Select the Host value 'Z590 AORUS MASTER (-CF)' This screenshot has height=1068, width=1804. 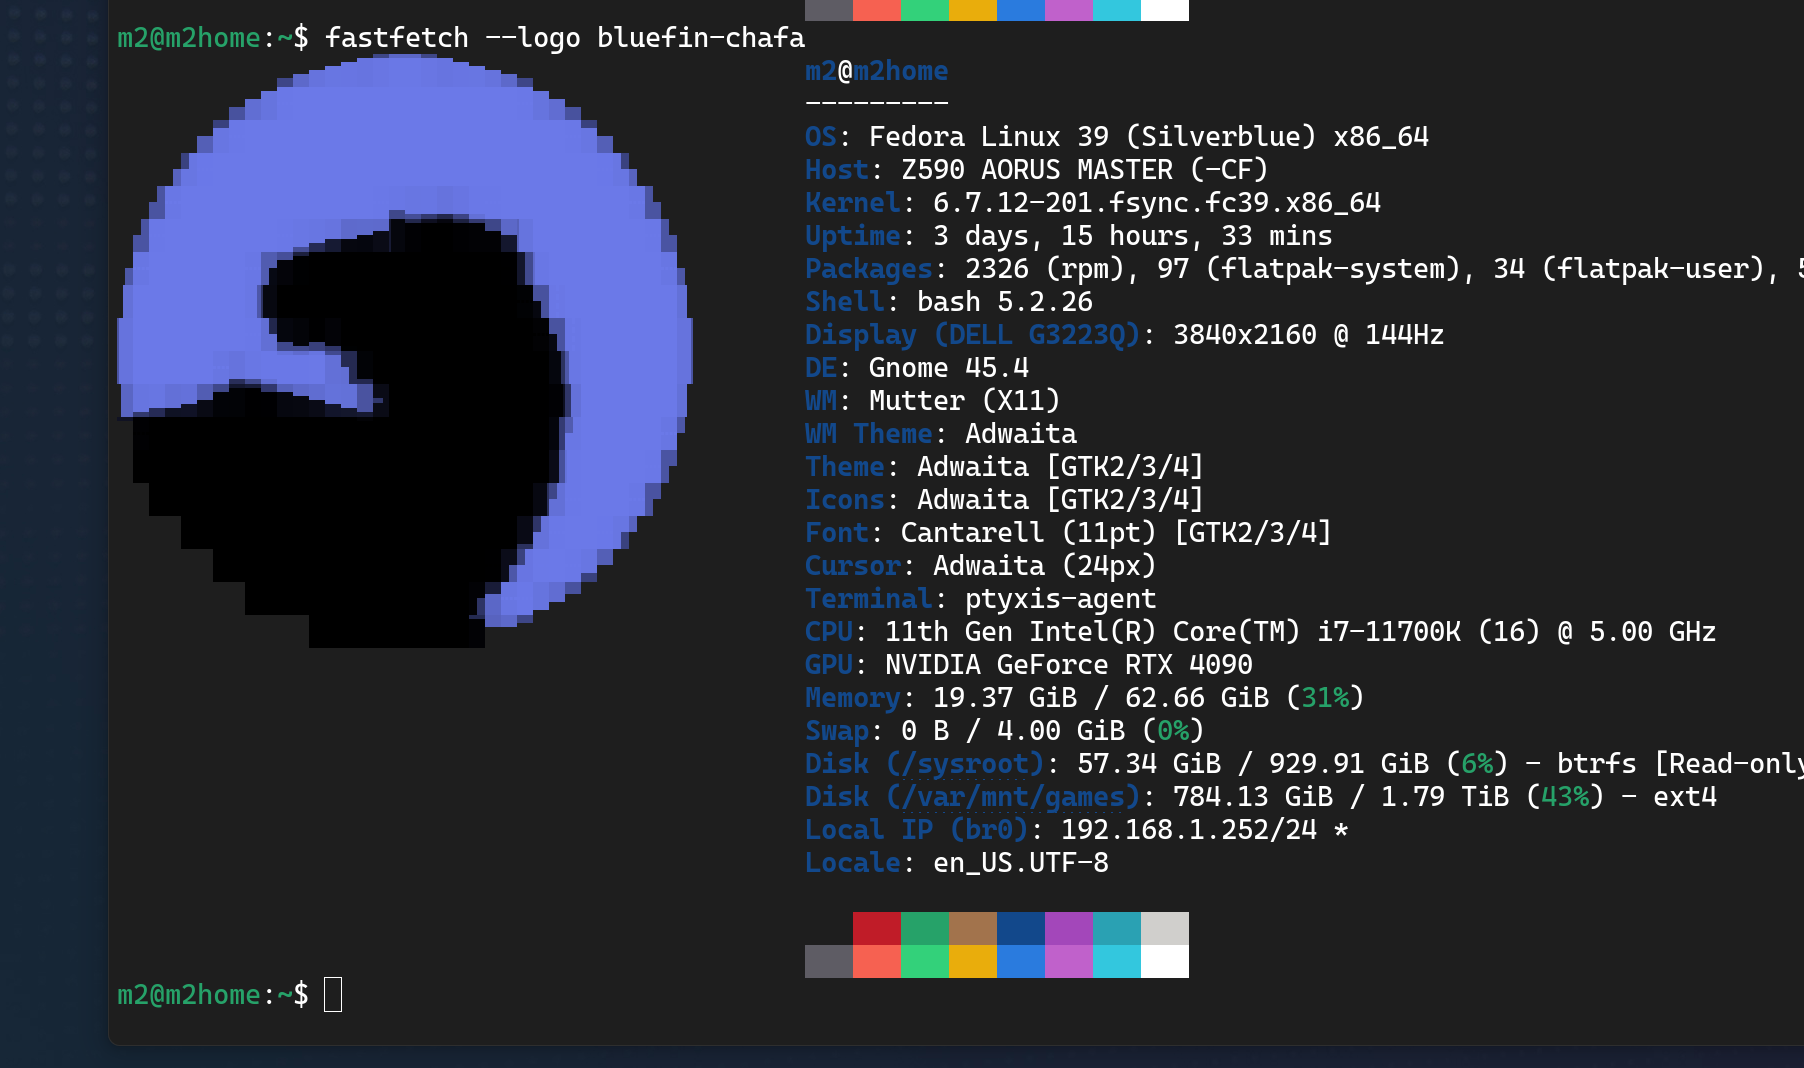tap(1085, 170)
